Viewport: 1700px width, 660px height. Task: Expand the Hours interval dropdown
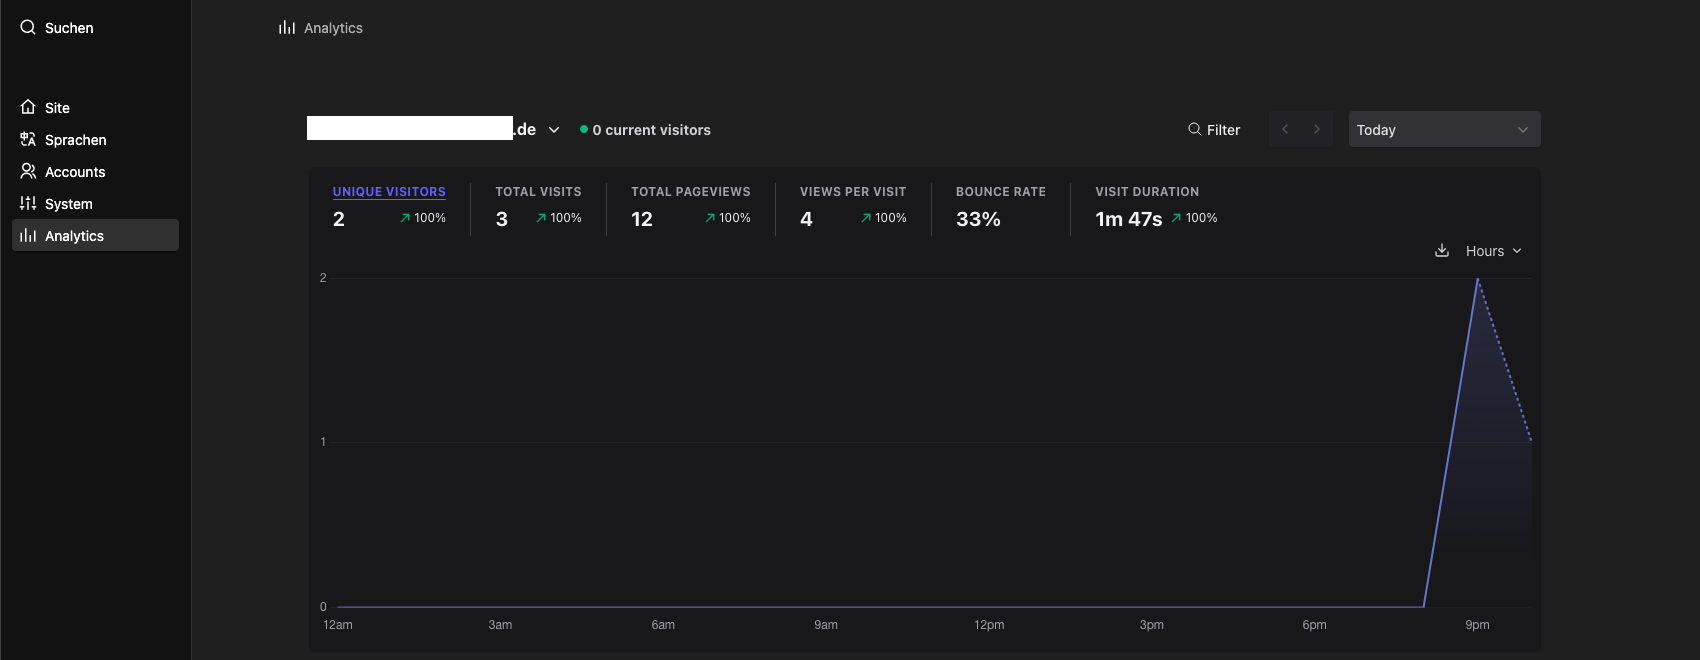[1493, 251]
